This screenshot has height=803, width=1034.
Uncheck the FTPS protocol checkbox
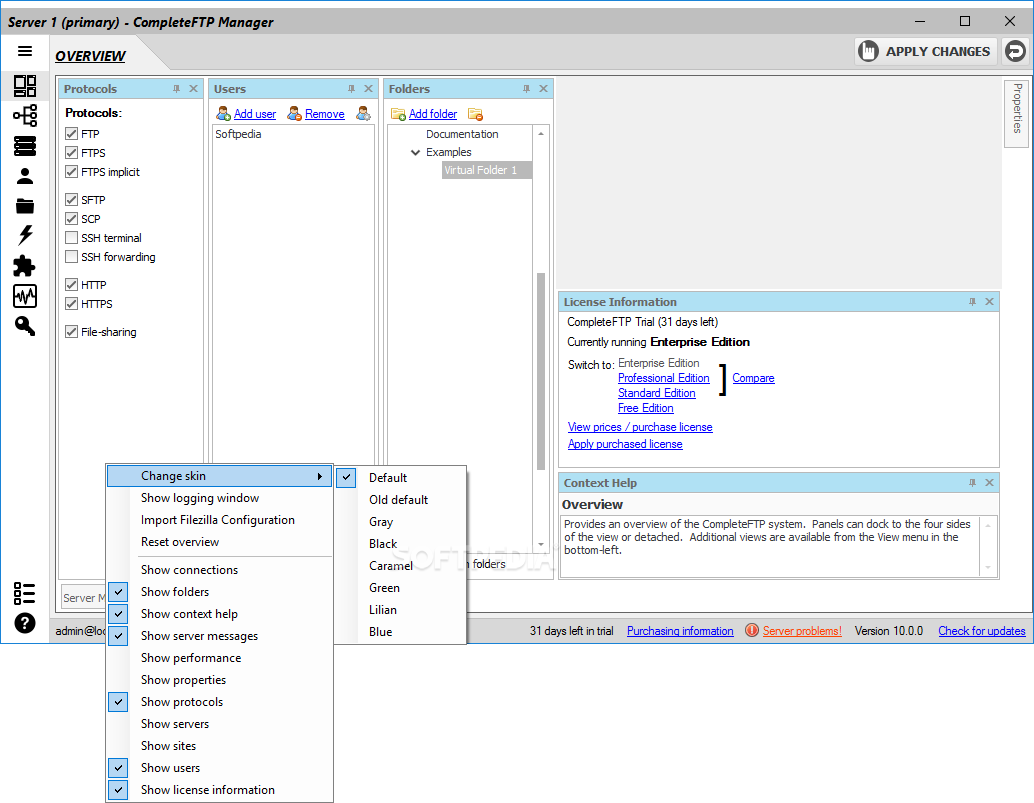[x=72, y=153]
